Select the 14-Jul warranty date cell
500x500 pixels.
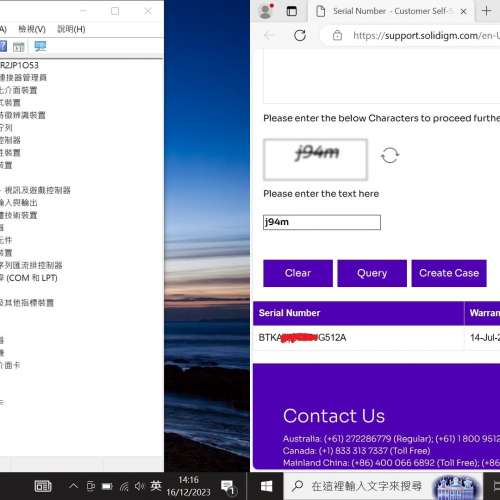click(482, 338)
